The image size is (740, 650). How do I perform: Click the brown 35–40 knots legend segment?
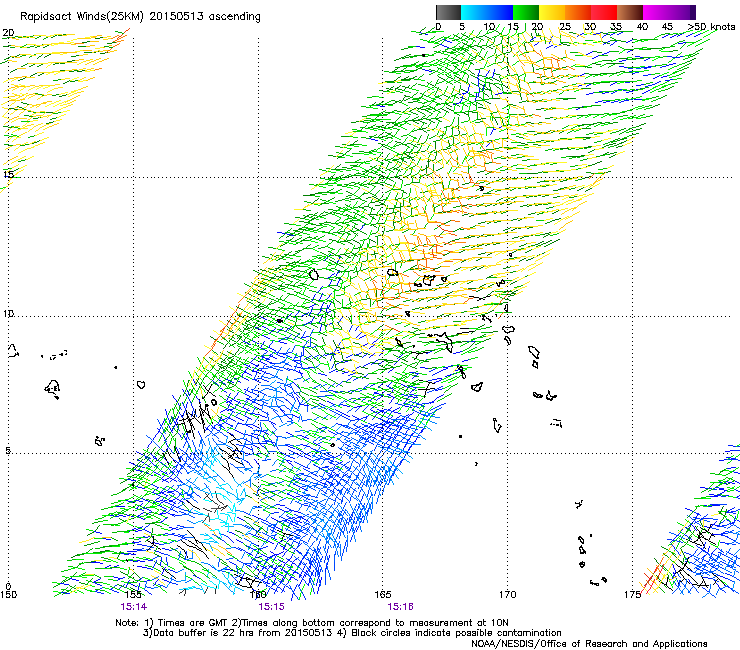click(630, 12)
